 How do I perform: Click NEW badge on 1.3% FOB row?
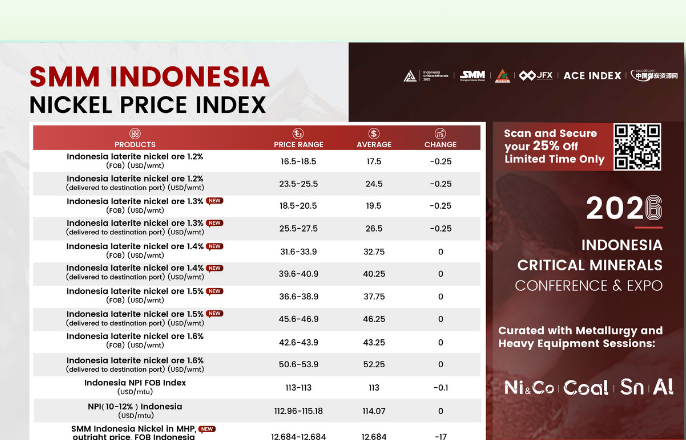point(214,201)
